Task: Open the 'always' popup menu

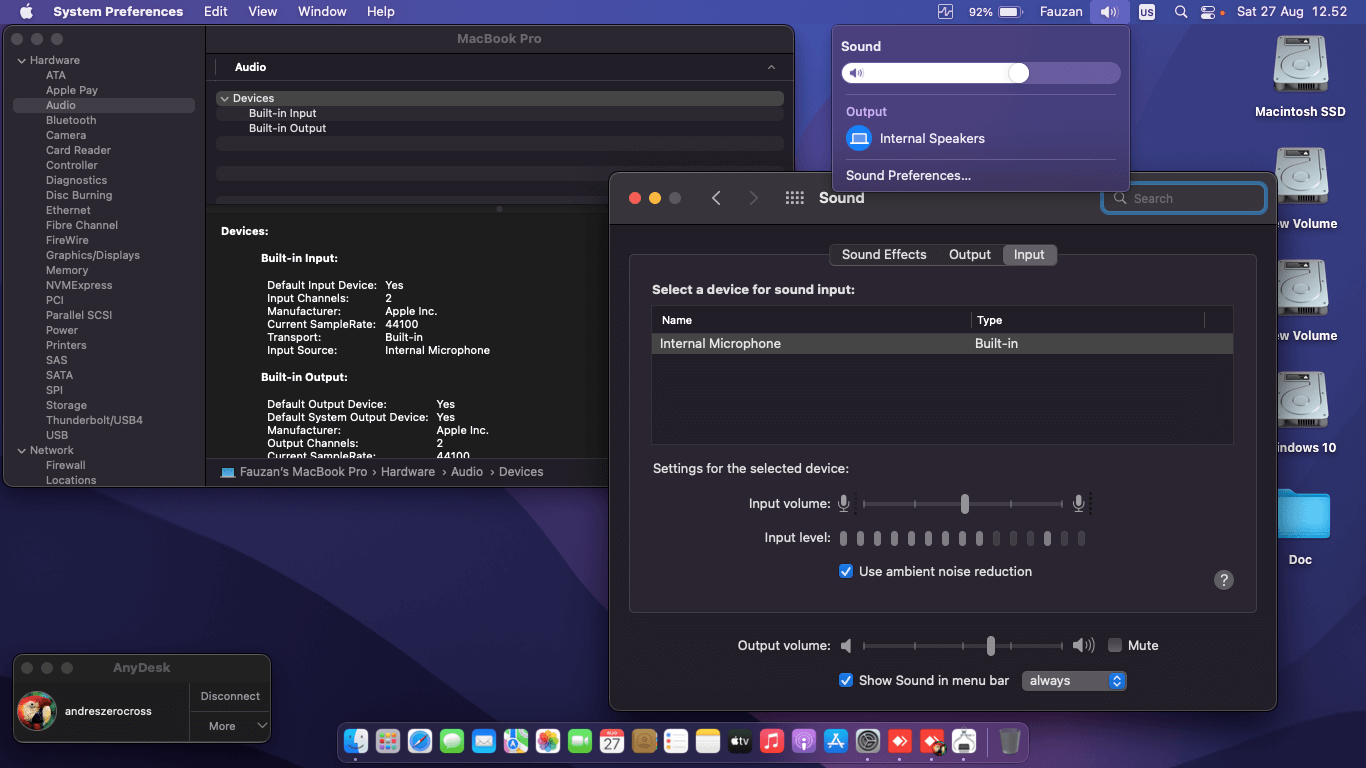Action: [1074, 681]
